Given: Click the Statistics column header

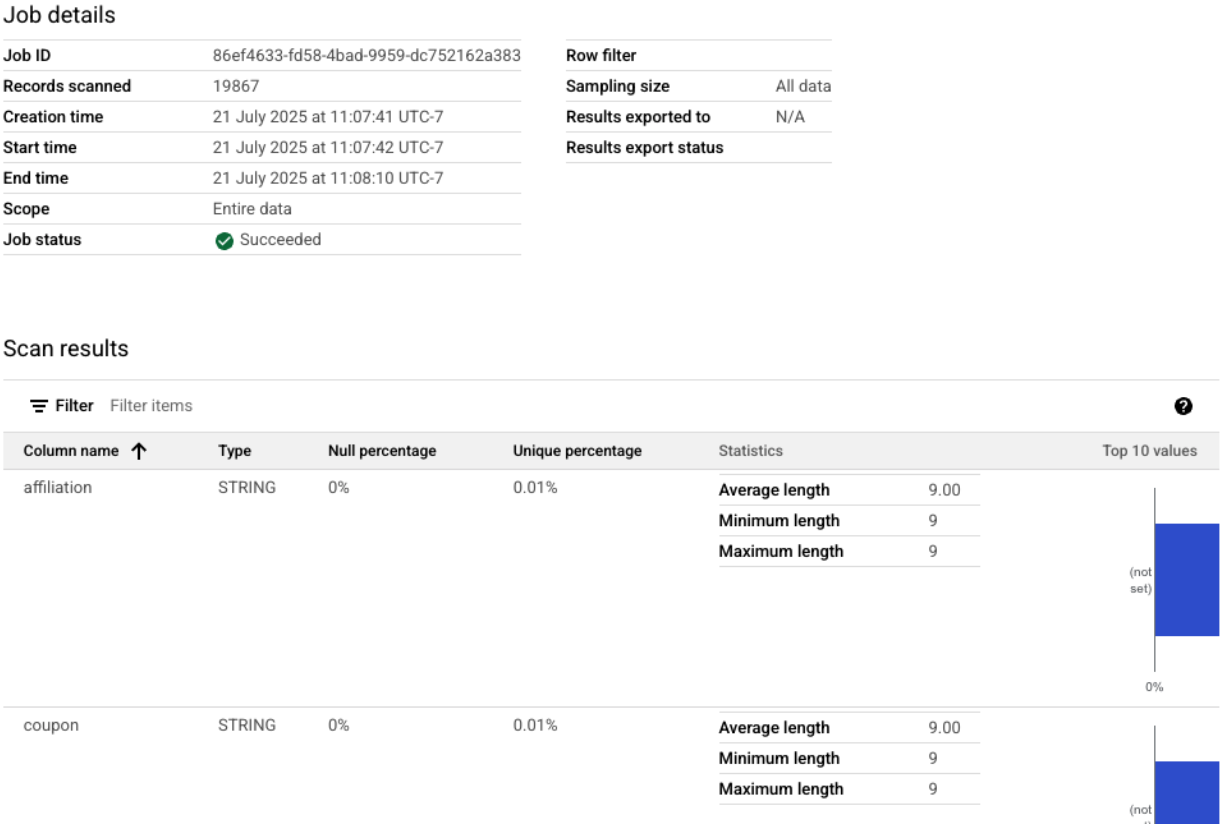Looking at the screenshot, I should (x=750, y=451).
